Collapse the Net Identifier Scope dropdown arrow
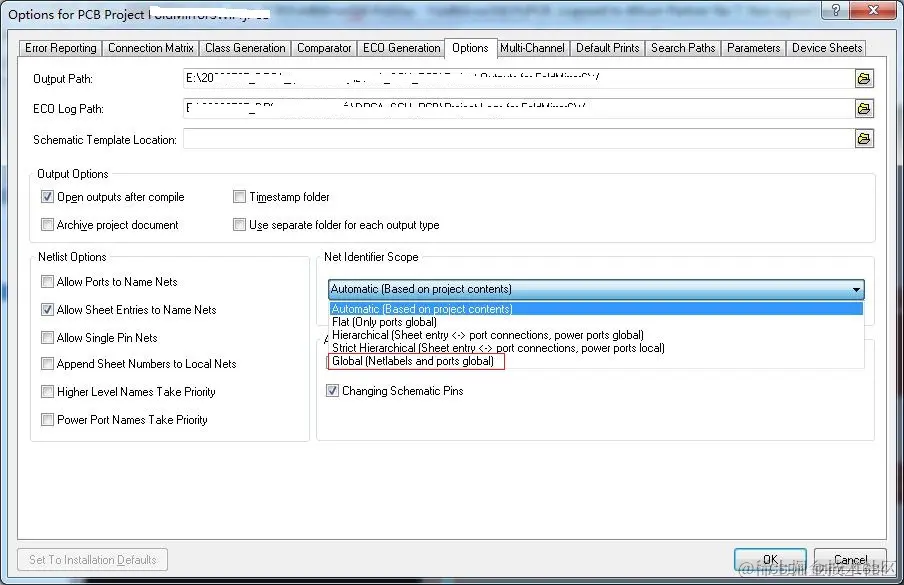 [x=856, y=289]
